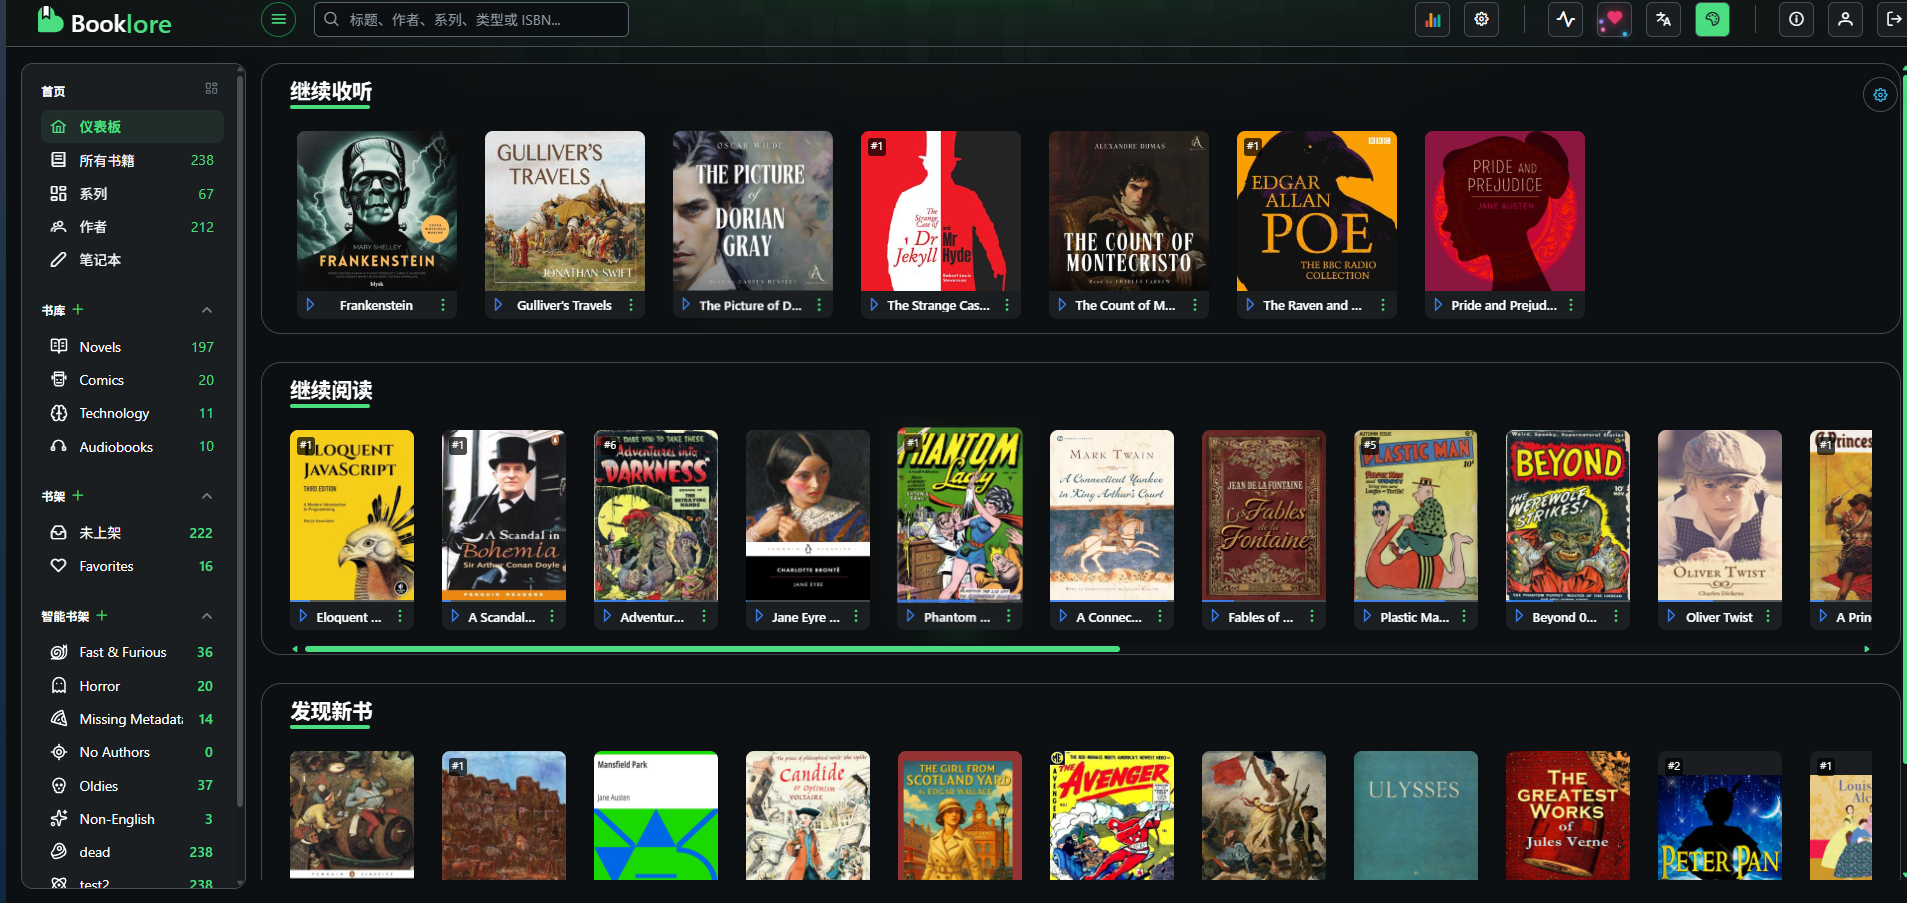Toggle the sidebar with the hamburger button

pyautogui.click(x=278, y=19)
